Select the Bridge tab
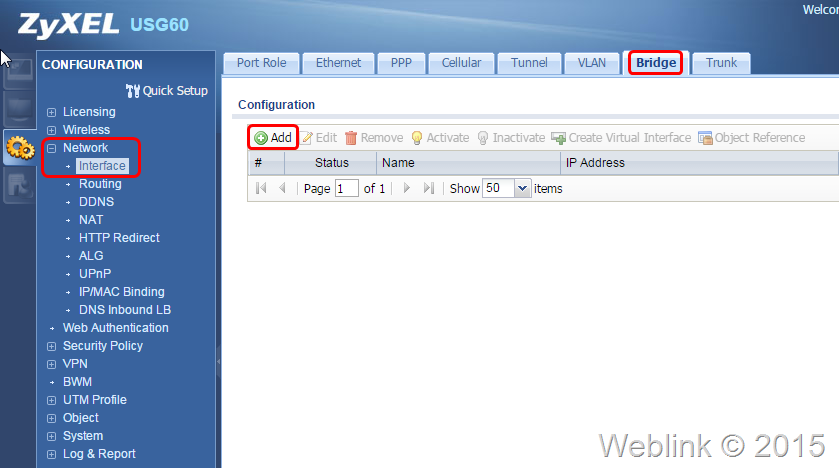 656,63
